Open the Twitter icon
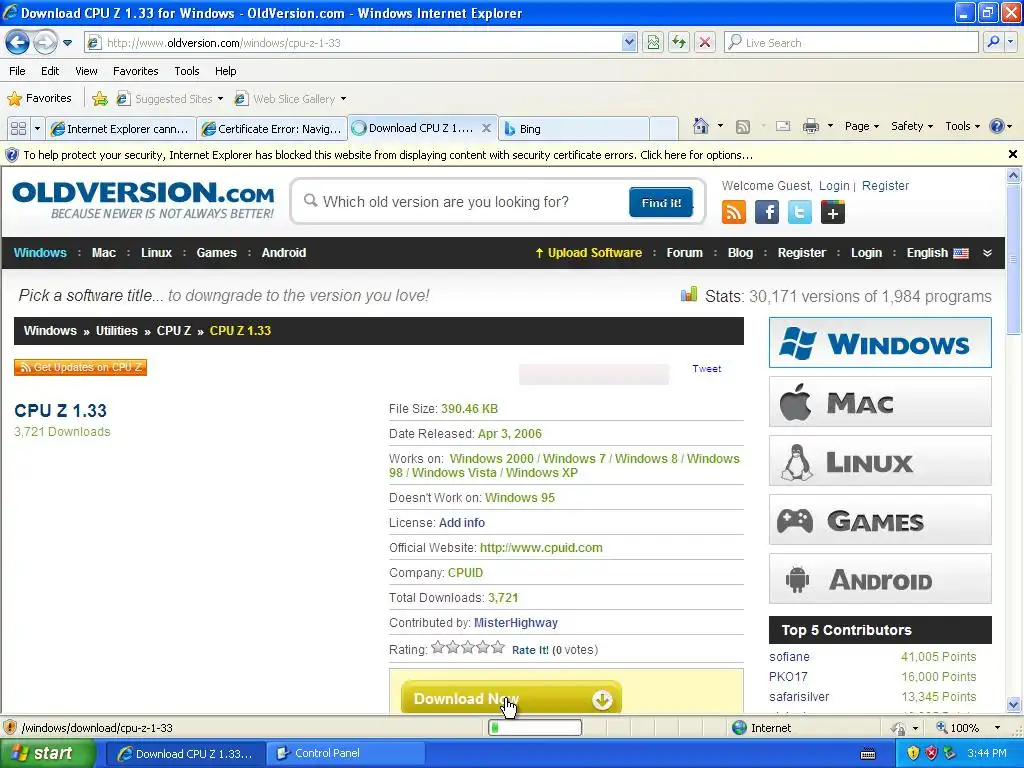The width and height of the screenshot is (1024, 768). (800, 212)
